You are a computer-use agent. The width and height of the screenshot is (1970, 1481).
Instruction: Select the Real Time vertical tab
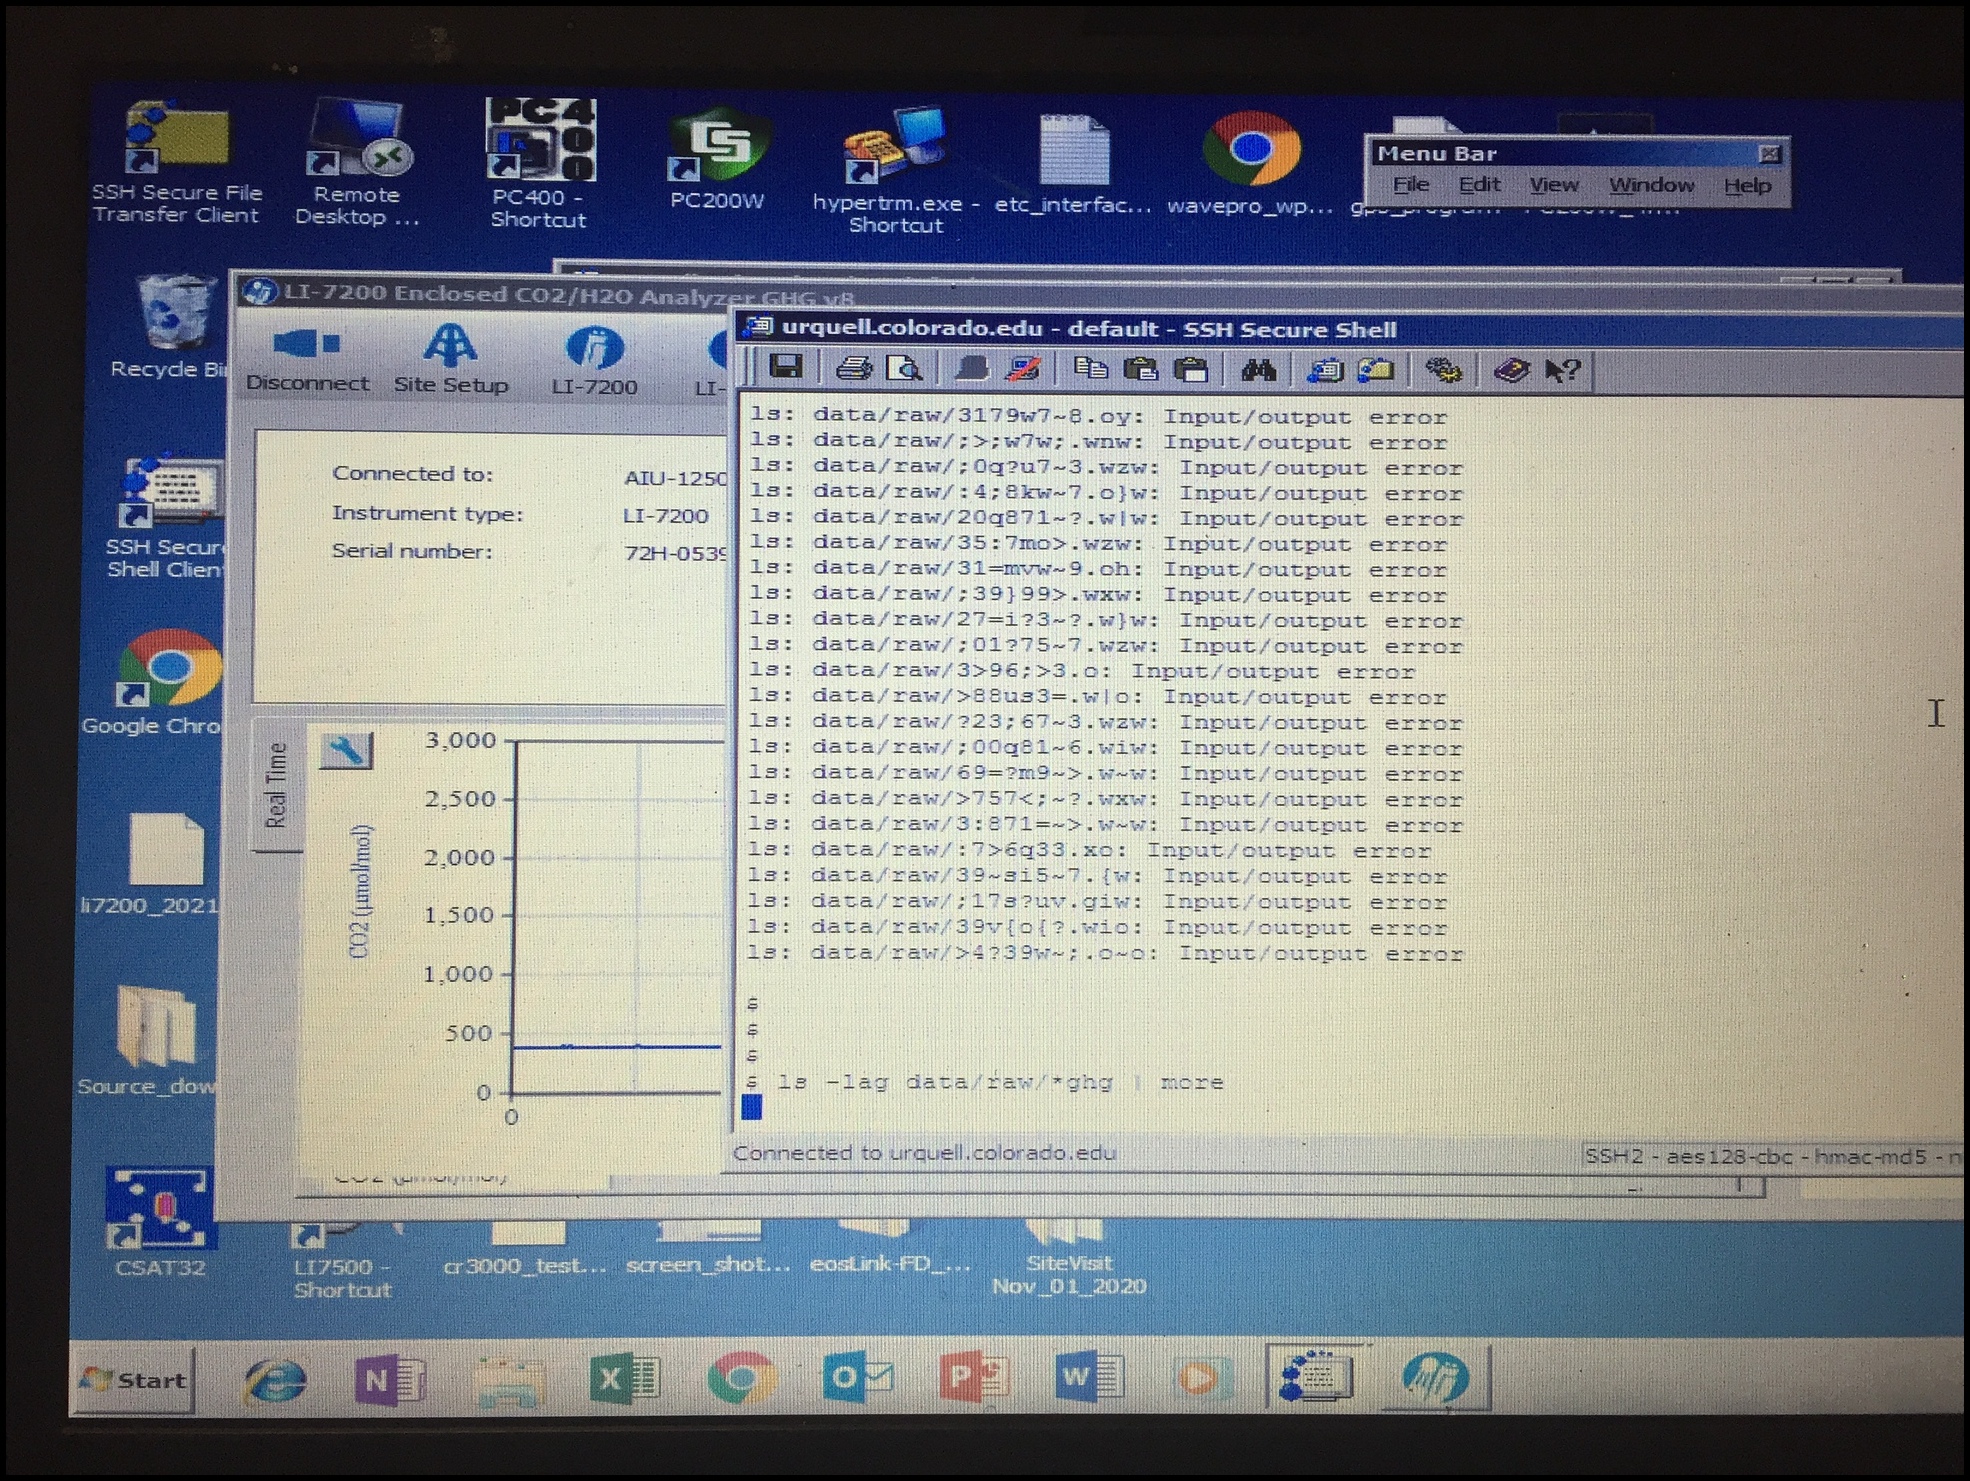pos(276,785)
